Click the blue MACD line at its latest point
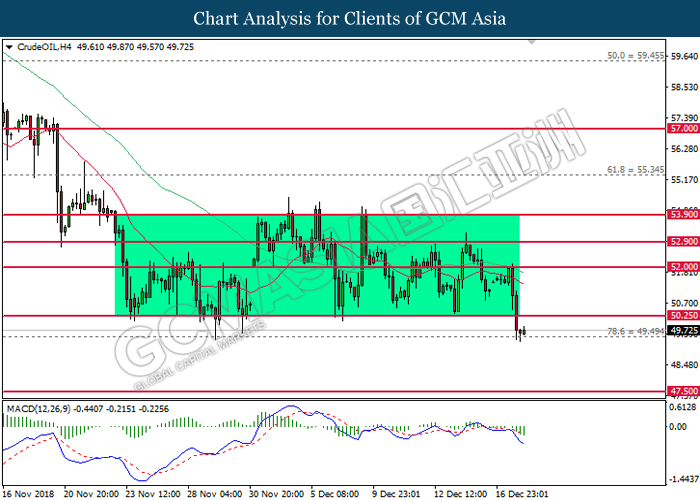 (523, 443)
